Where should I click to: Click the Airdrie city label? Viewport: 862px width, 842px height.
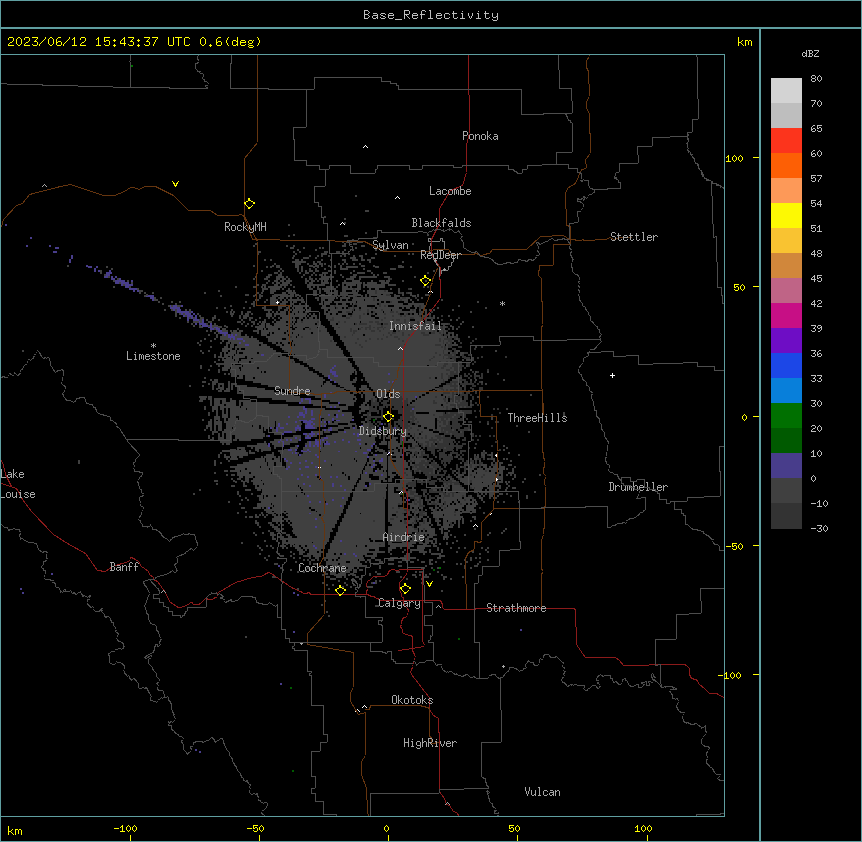(404, 537)
